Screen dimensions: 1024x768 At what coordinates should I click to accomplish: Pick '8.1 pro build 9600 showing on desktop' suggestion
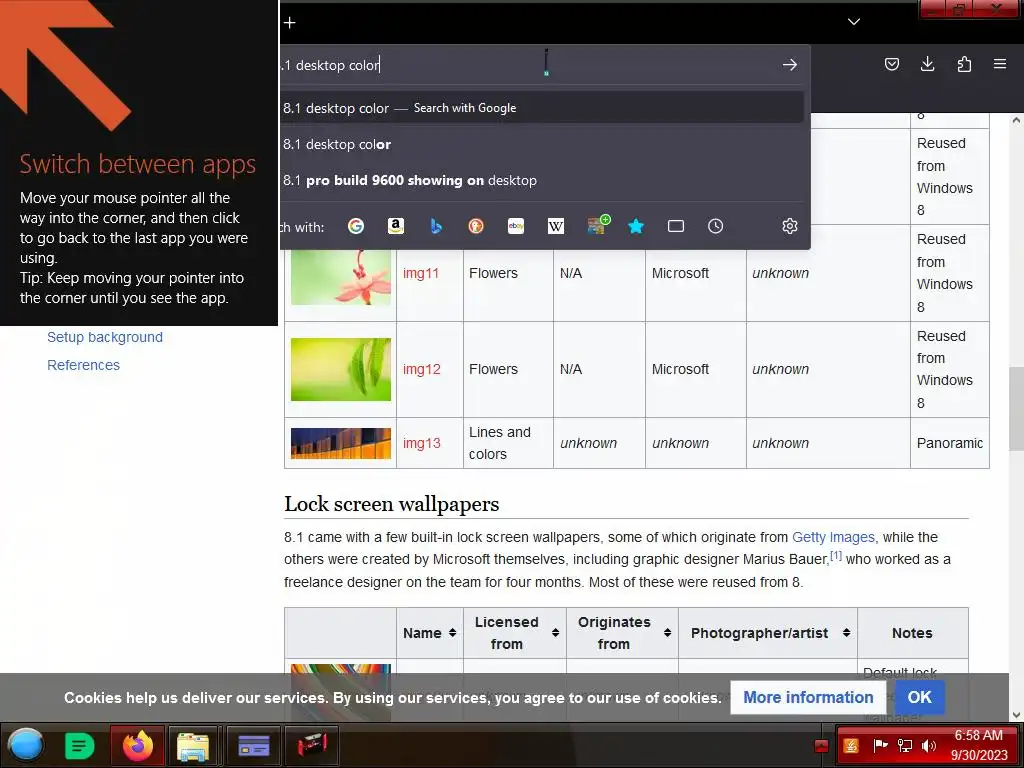pos(542,180)
